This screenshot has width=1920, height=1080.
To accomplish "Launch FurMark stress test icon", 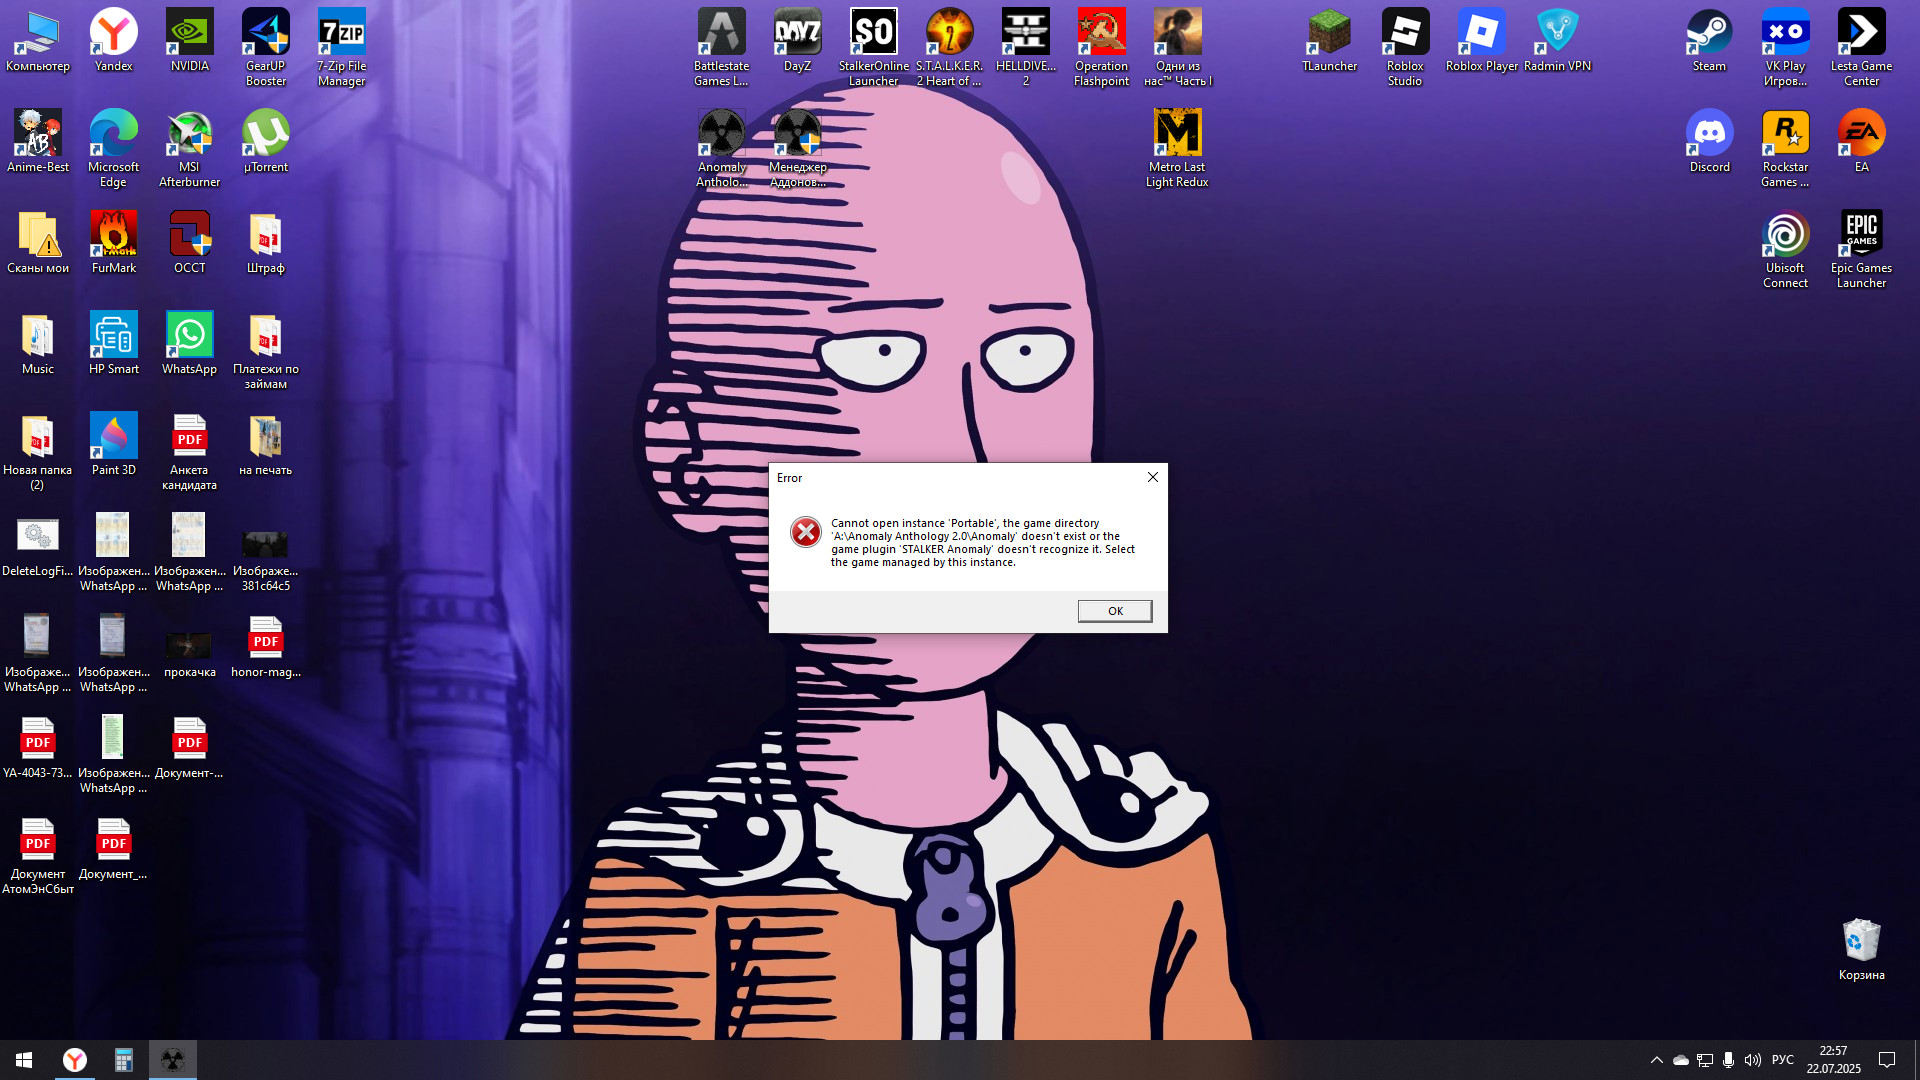I will (x=114, y=242).
